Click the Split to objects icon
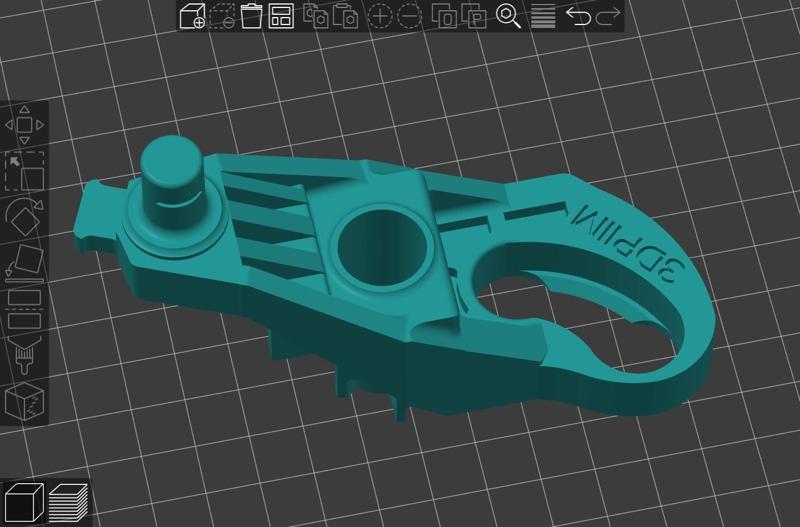Screen dimensions: 800x527 [444, 16]
